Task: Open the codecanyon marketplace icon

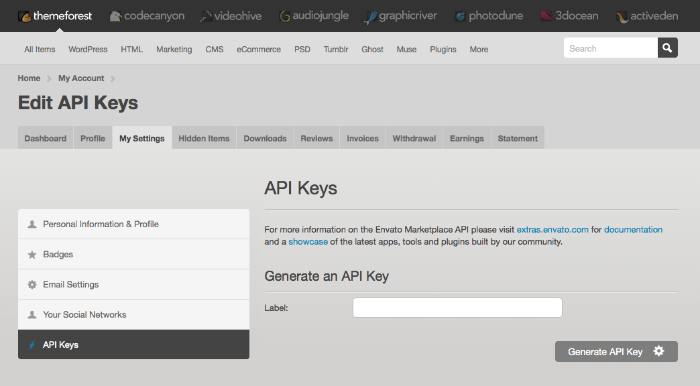Action: pyautogui.click(x=116, y=17)
